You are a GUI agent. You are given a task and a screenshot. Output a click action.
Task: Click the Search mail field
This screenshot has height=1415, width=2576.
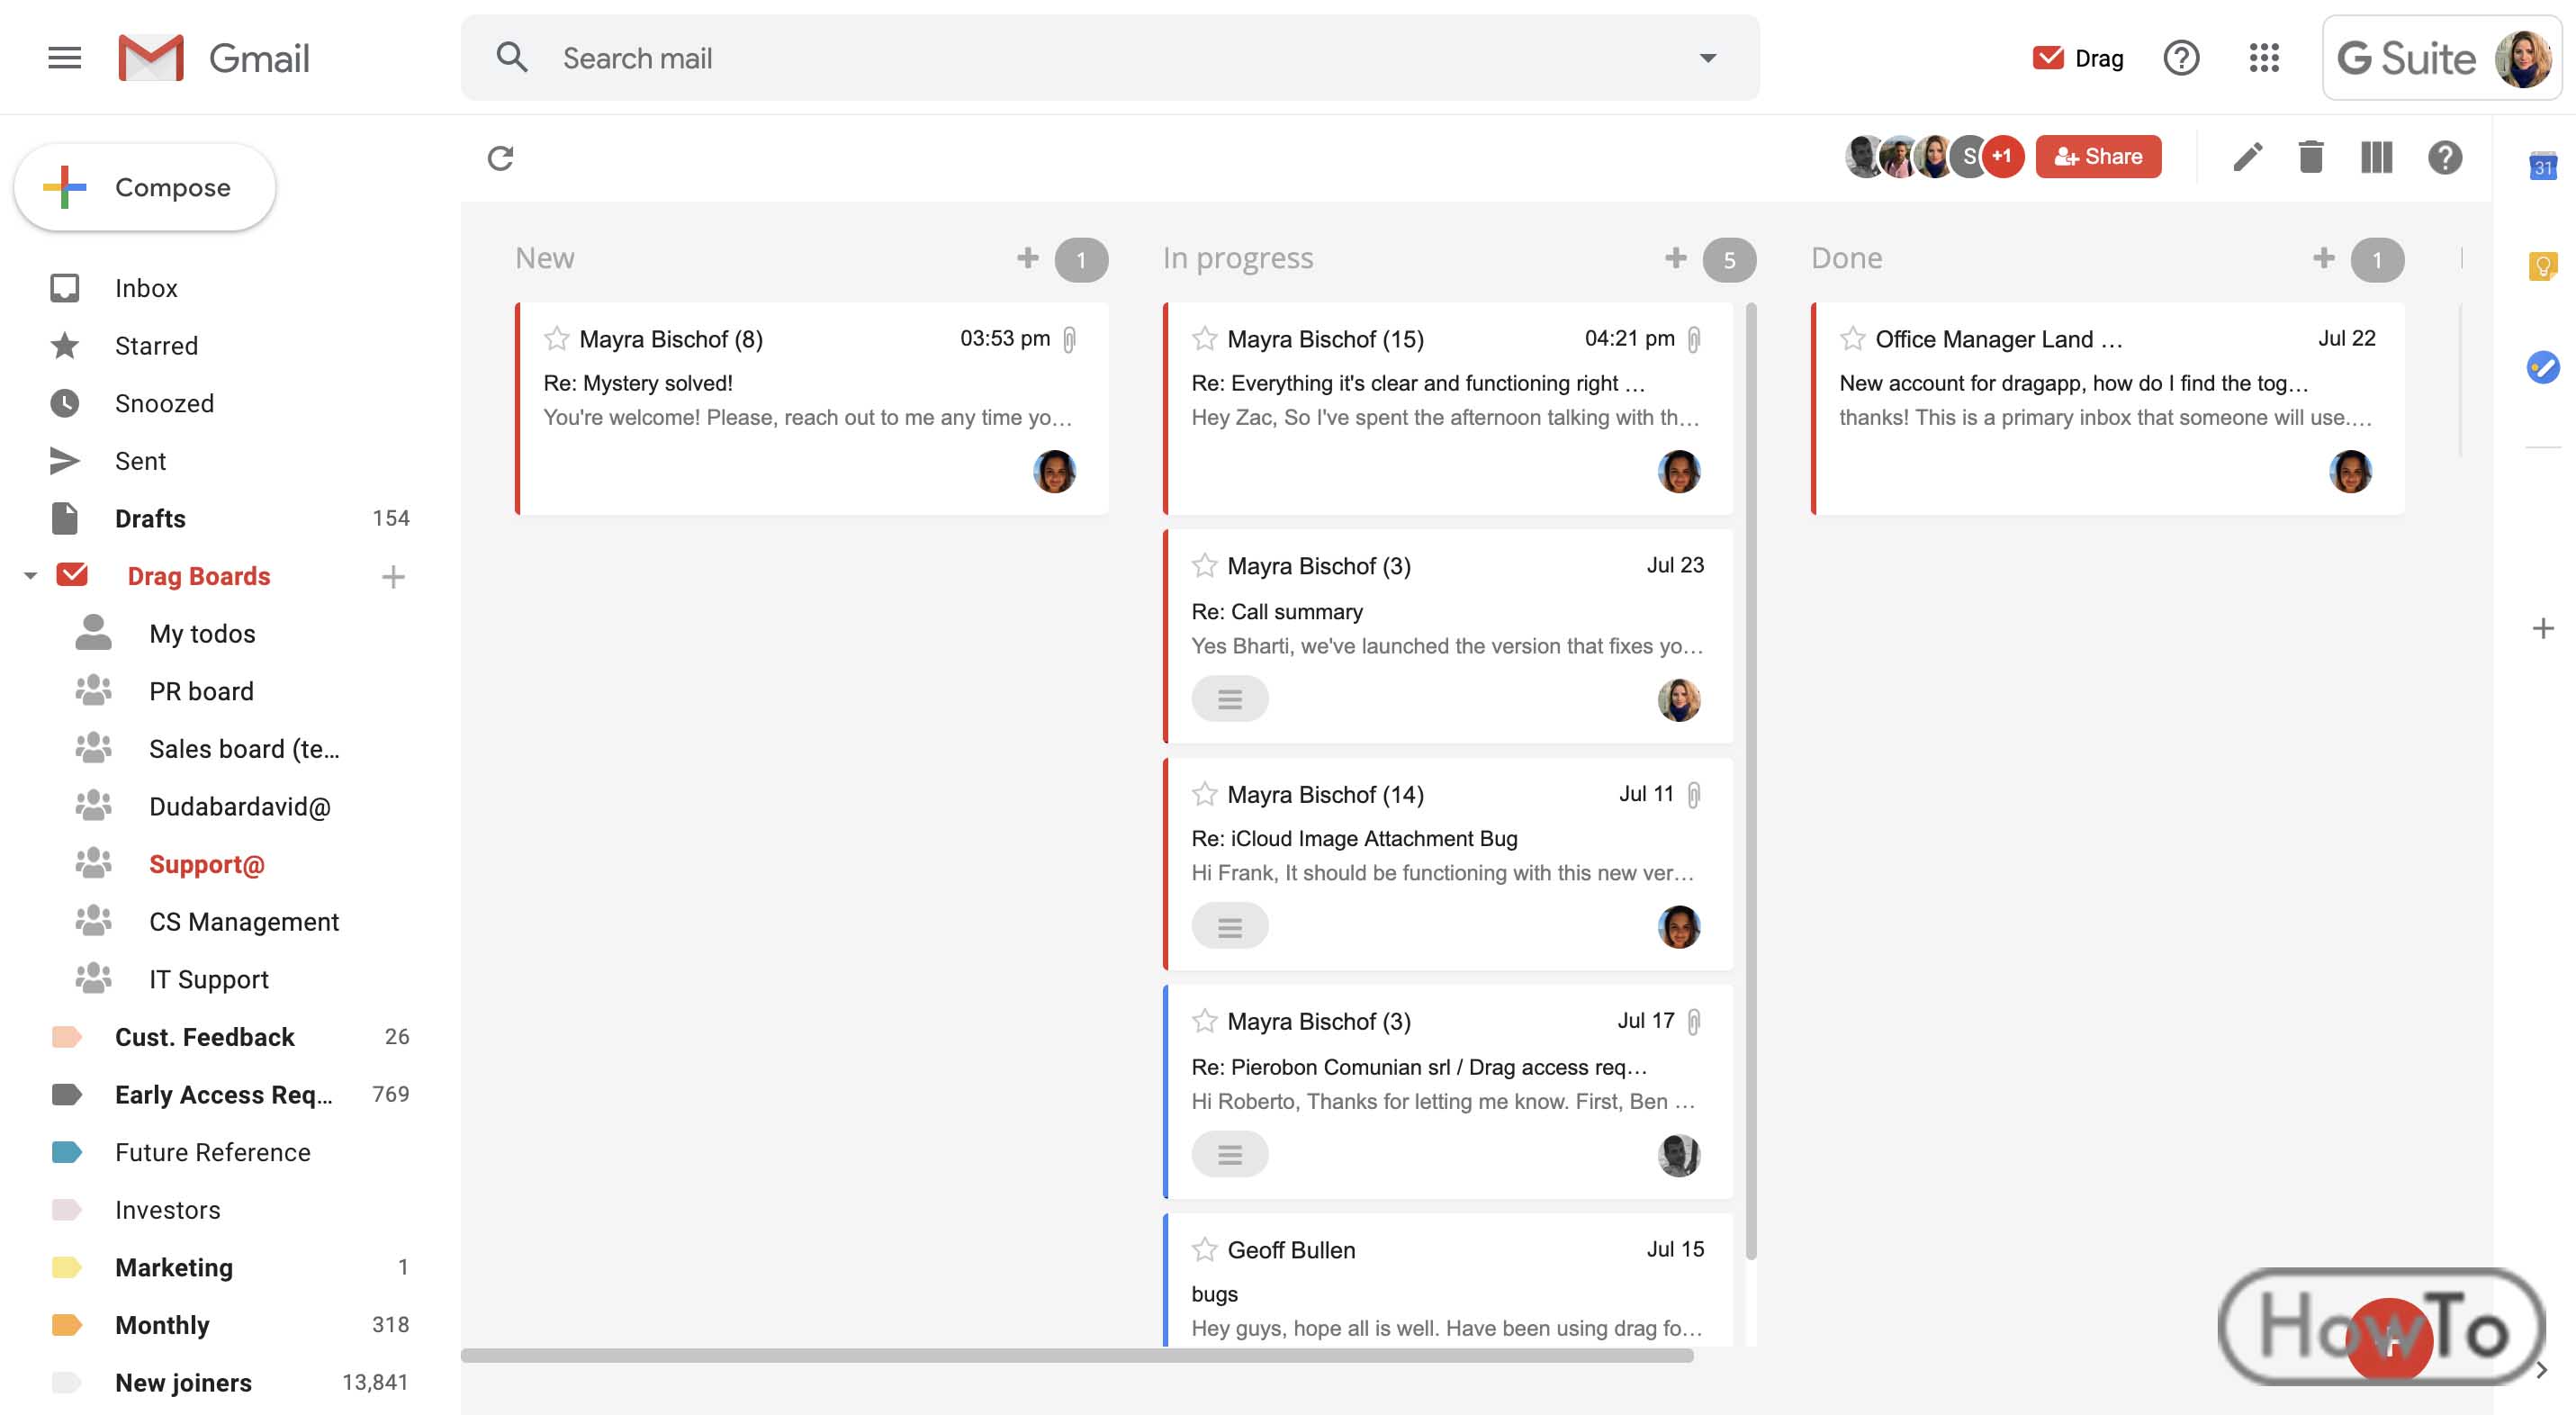pyautogui.click(x=1110, y=58)
